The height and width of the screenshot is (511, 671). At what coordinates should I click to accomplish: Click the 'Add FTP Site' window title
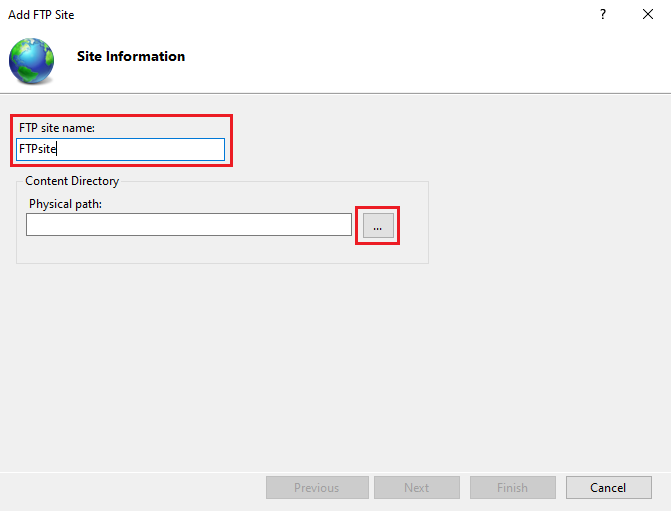(41, 15)
